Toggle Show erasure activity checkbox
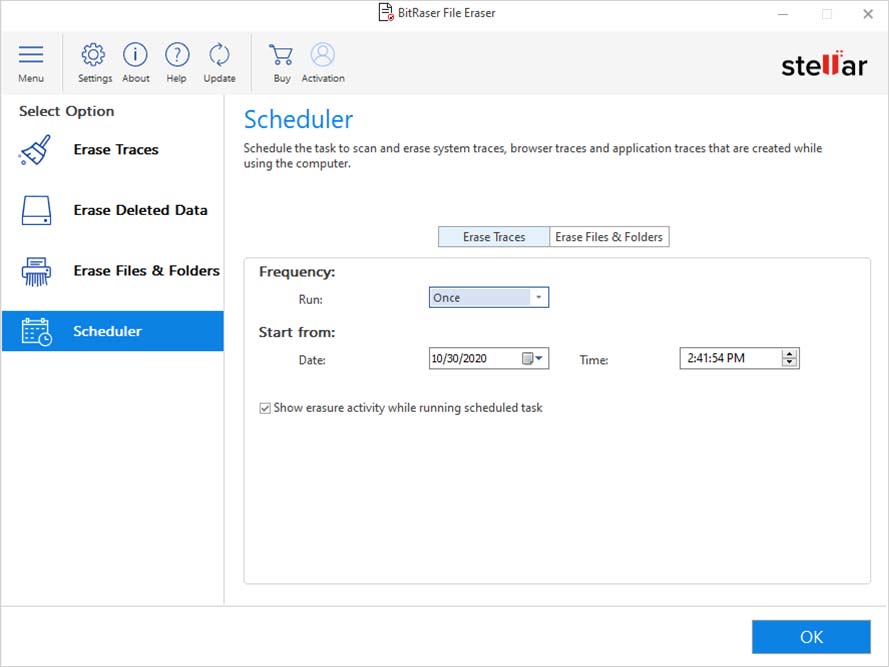The height and width of the screenshot is (667, 889). click(x=265, y=408)
